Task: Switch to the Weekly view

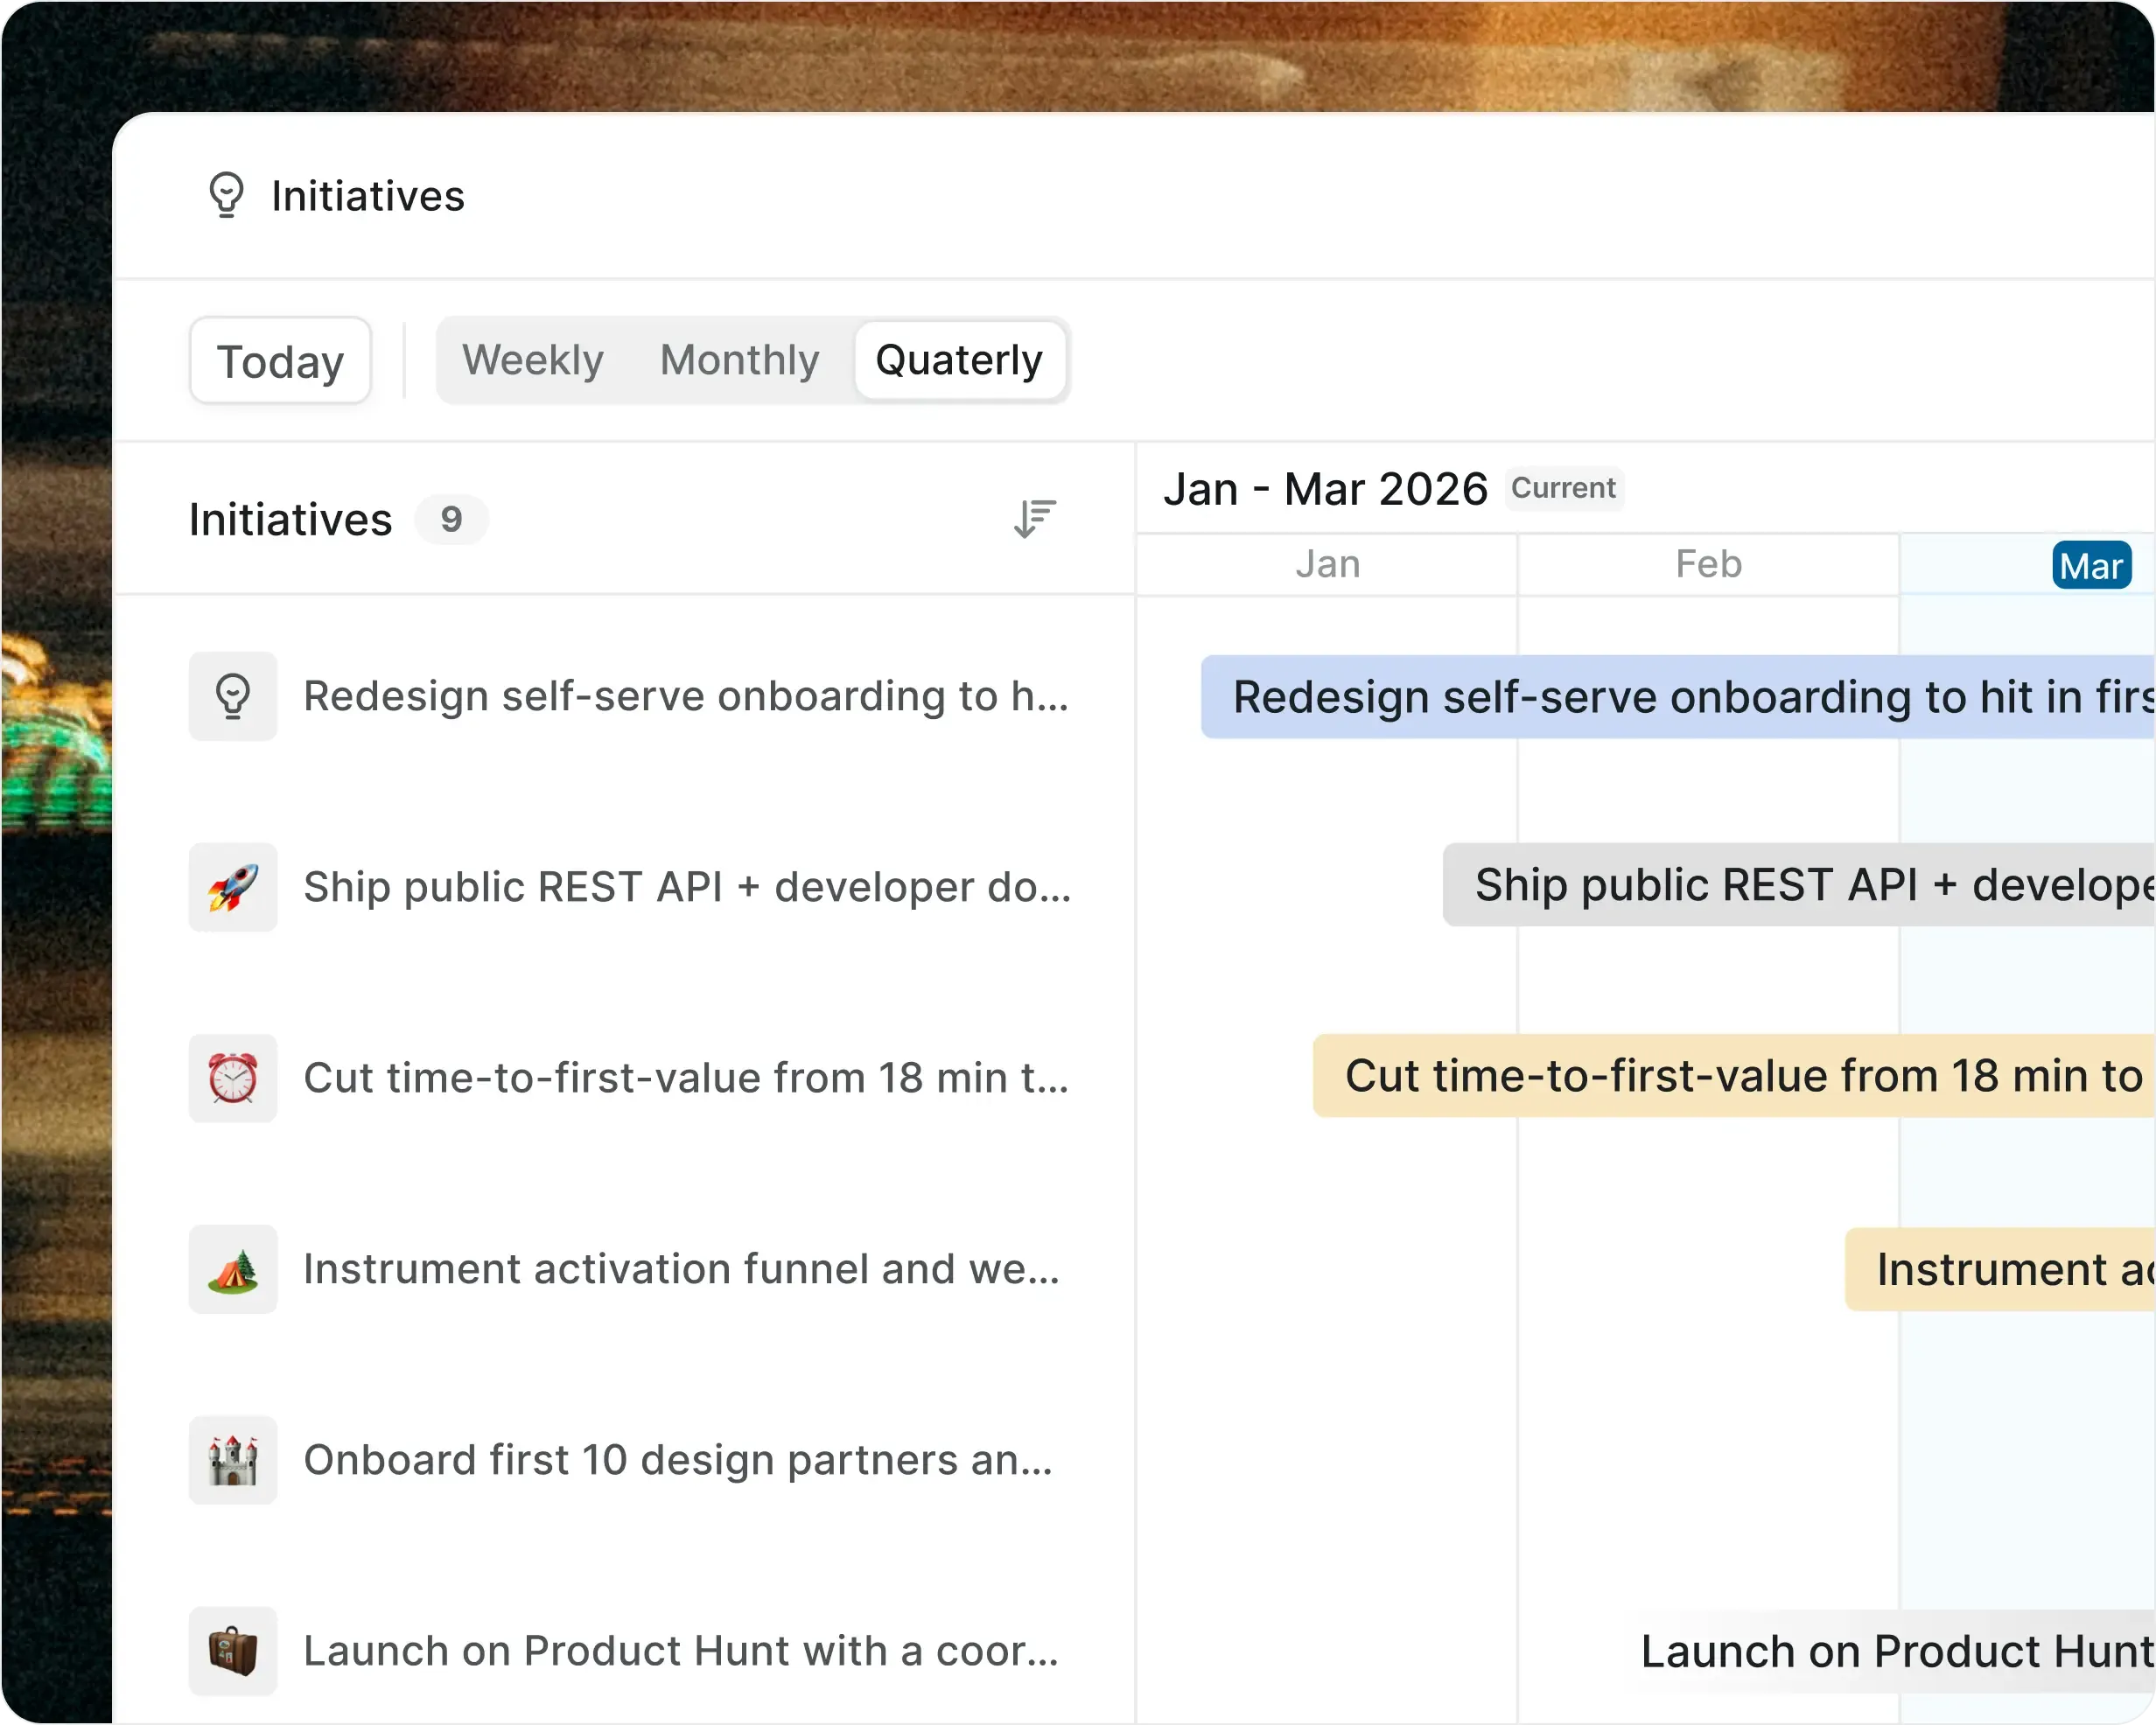Action: coord(533,360)
